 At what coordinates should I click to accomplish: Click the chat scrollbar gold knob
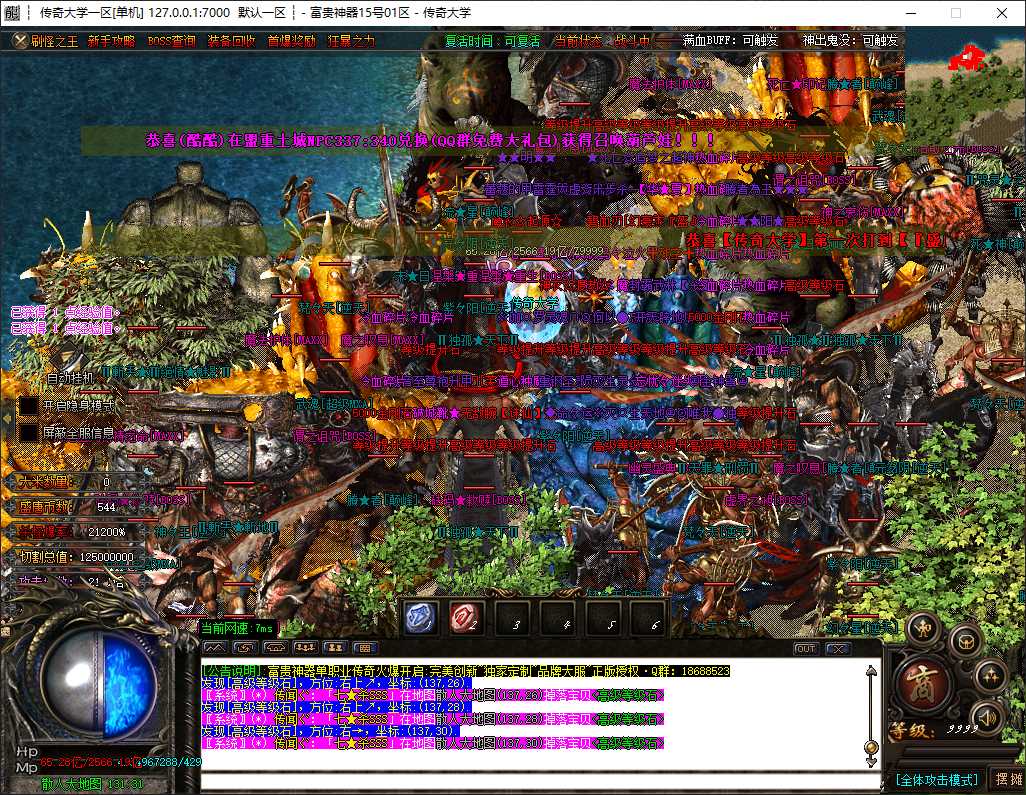pyautogui.click(x=871, y=747)
